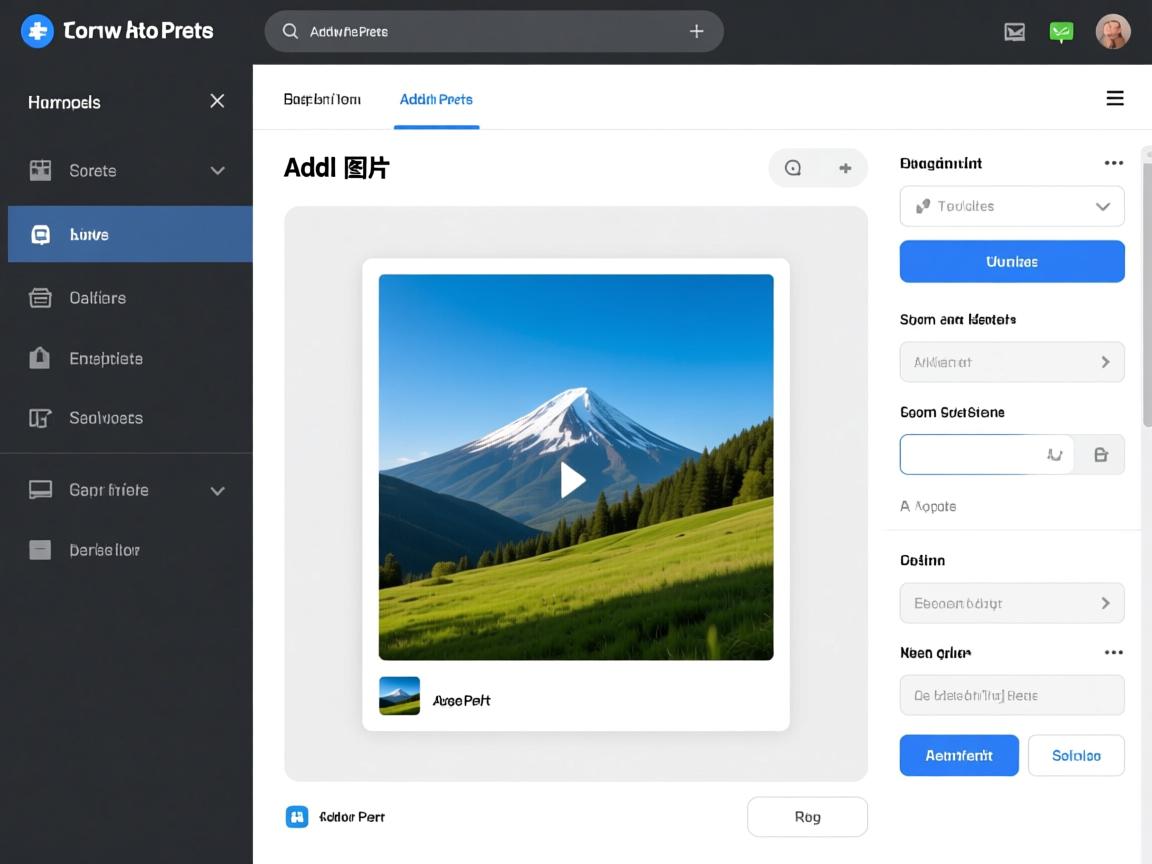
Task: Open the user profile avatar
Action: tap(1112, 32)
